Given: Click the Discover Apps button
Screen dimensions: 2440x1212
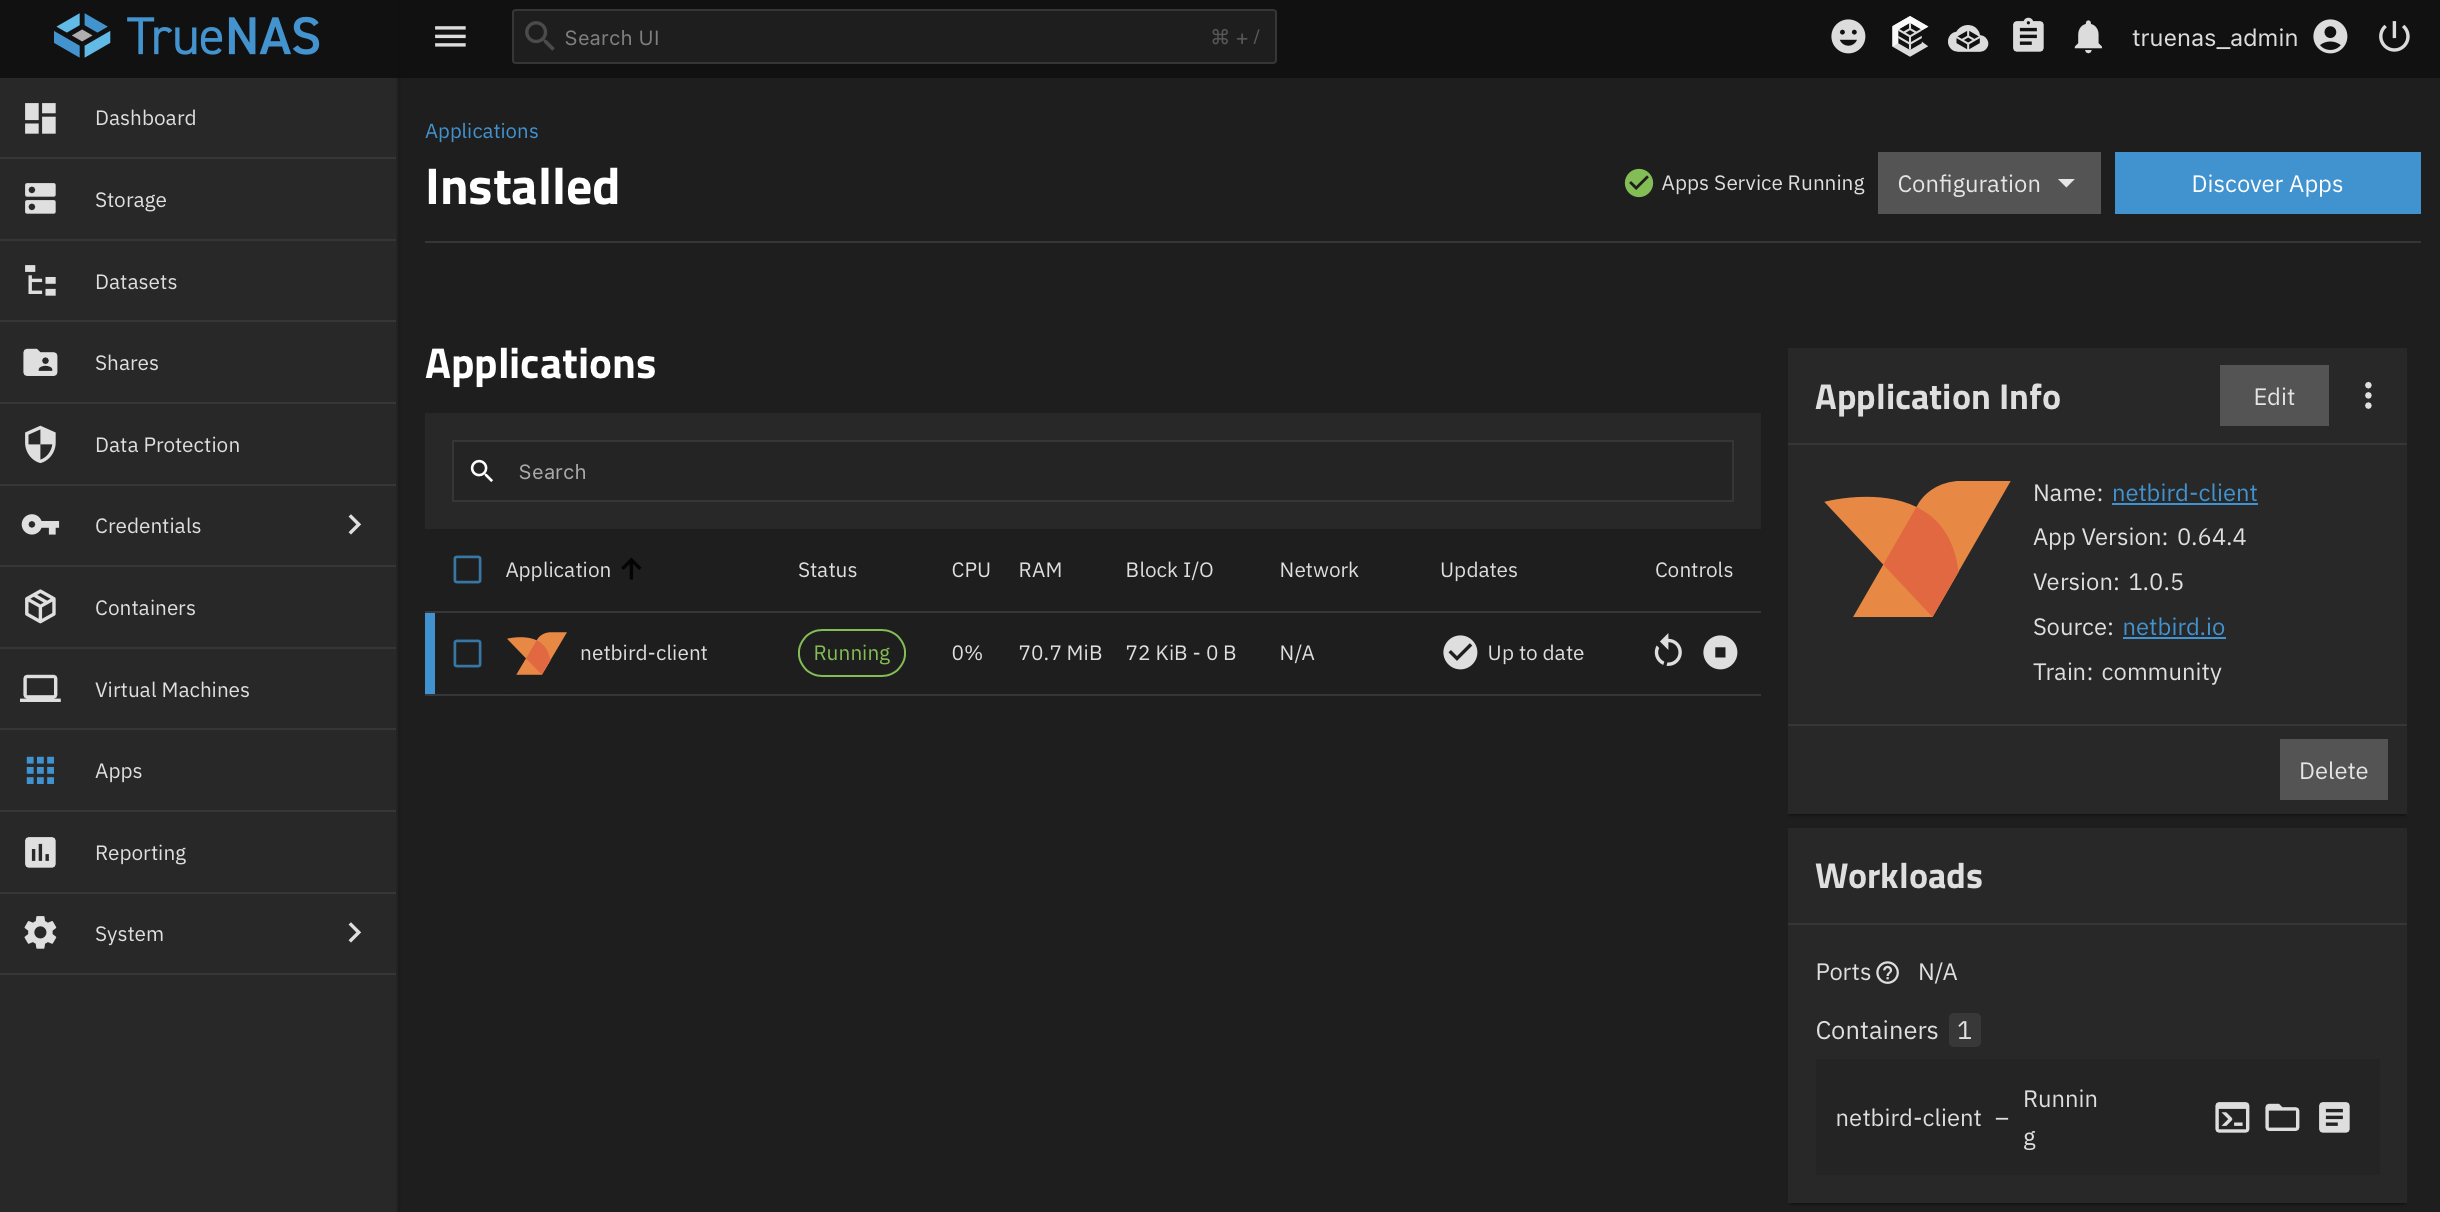Looking at the screenshot, I should click(x=2266, y=183).
